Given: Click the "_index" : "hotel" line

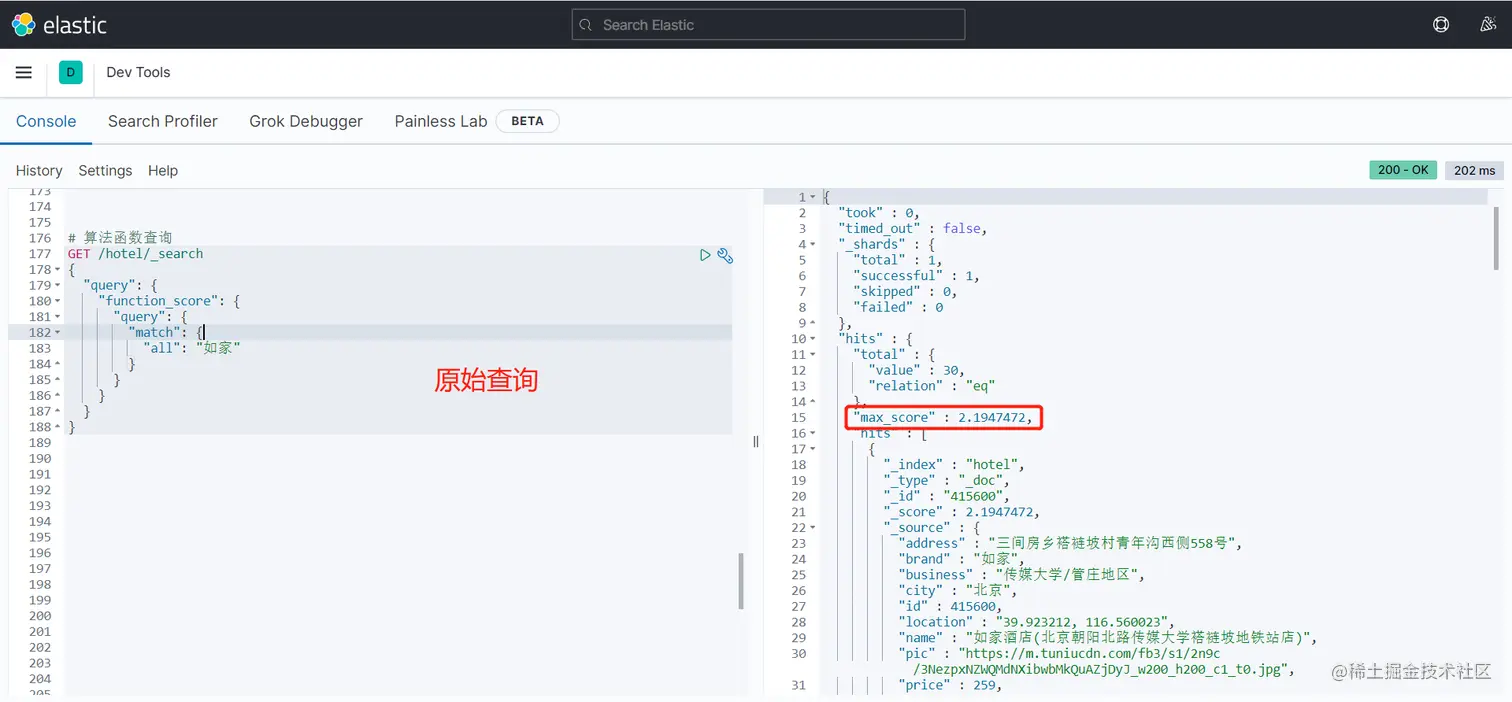Looking at the screenshot, I should click(954, 464).
